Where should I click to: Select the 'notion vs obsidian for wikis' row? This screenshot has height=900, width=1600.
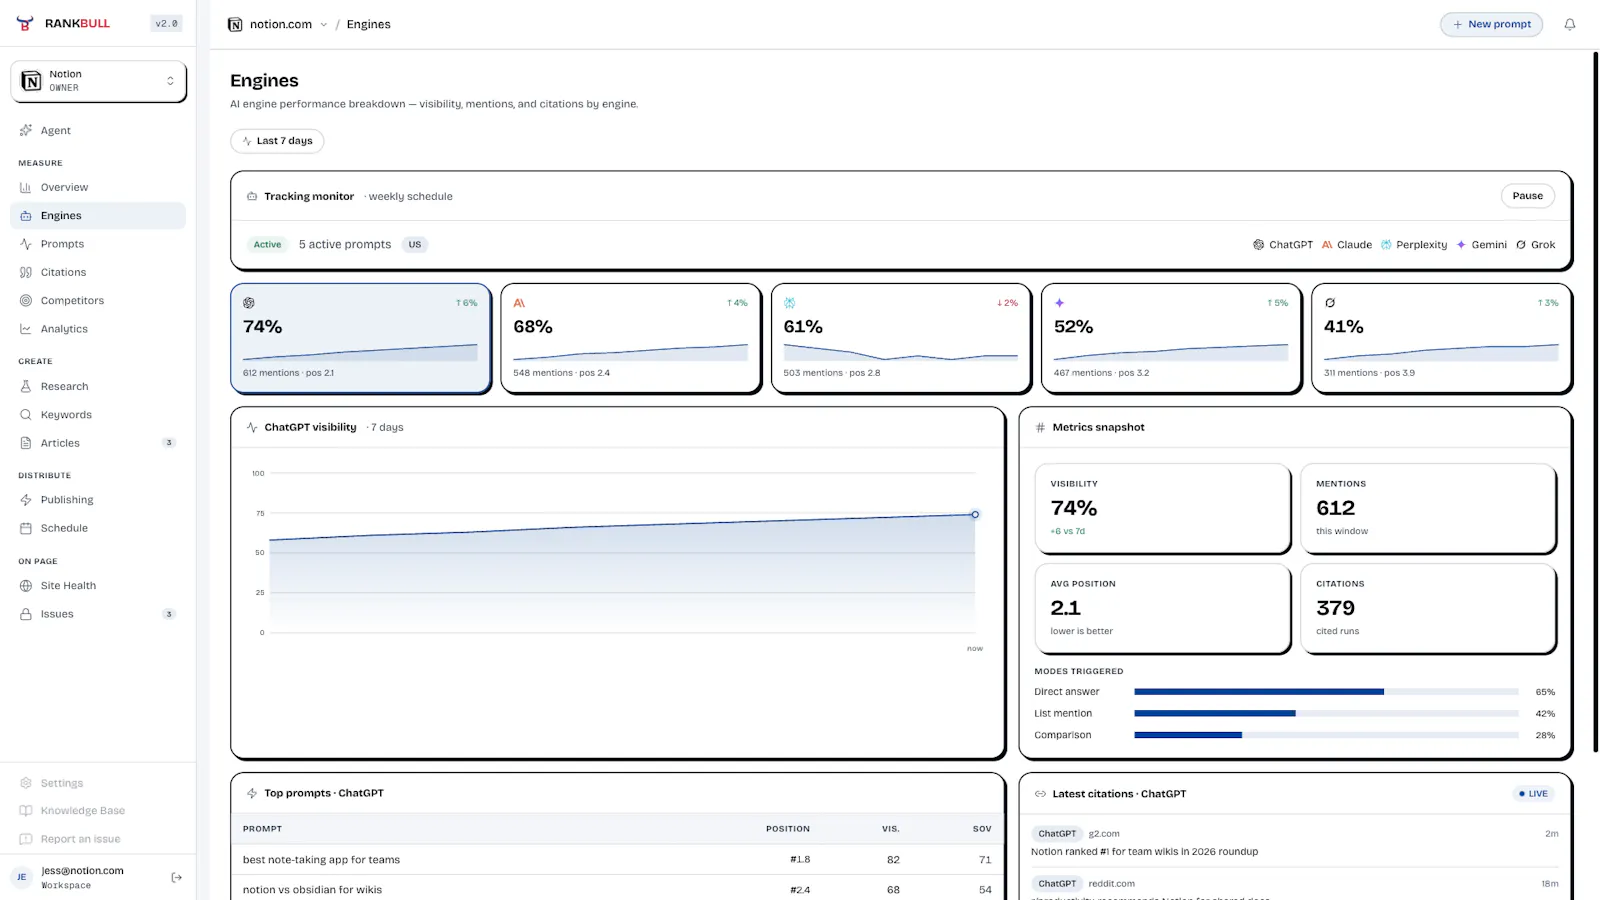coord(617,889)
